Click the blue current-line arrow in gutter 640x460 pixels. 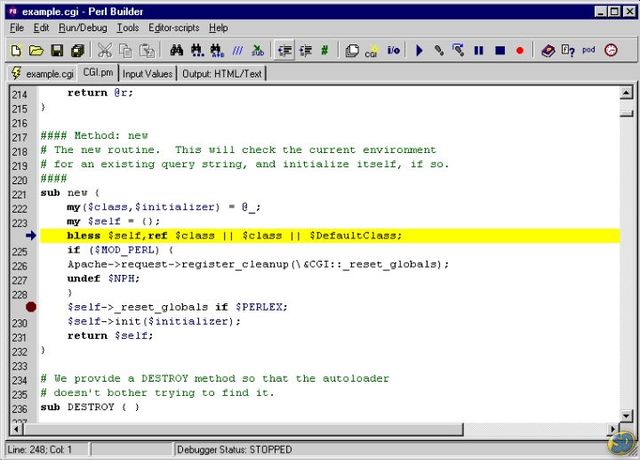31,236
